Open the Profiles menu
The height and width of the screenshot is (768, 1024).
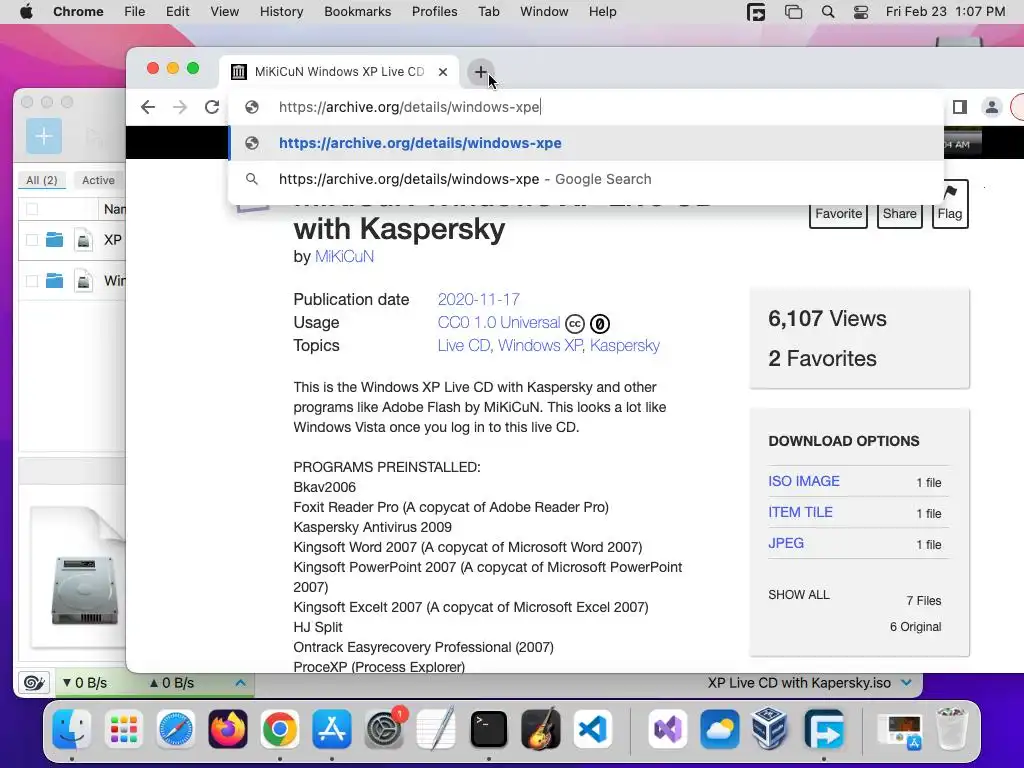click(x=434, y=12)
